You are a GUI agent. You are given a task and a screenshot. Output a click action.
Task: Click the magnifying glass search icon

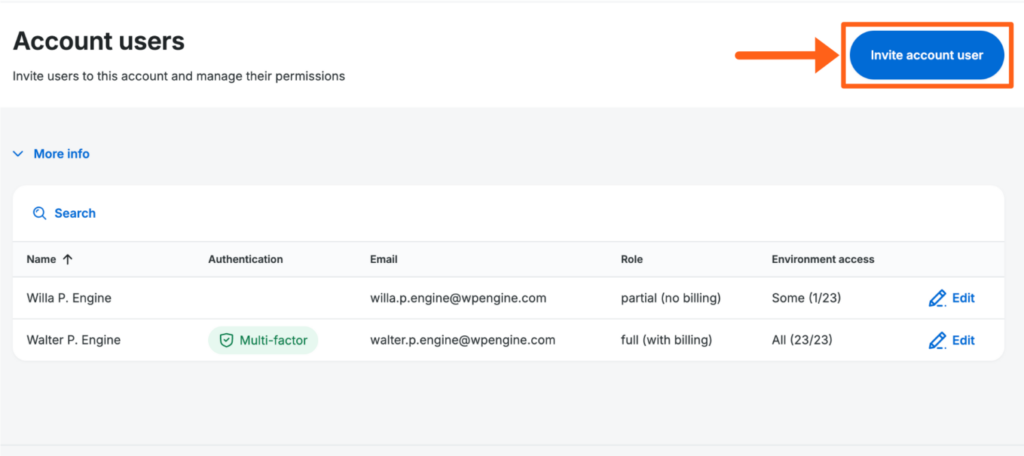pos(40,213)
